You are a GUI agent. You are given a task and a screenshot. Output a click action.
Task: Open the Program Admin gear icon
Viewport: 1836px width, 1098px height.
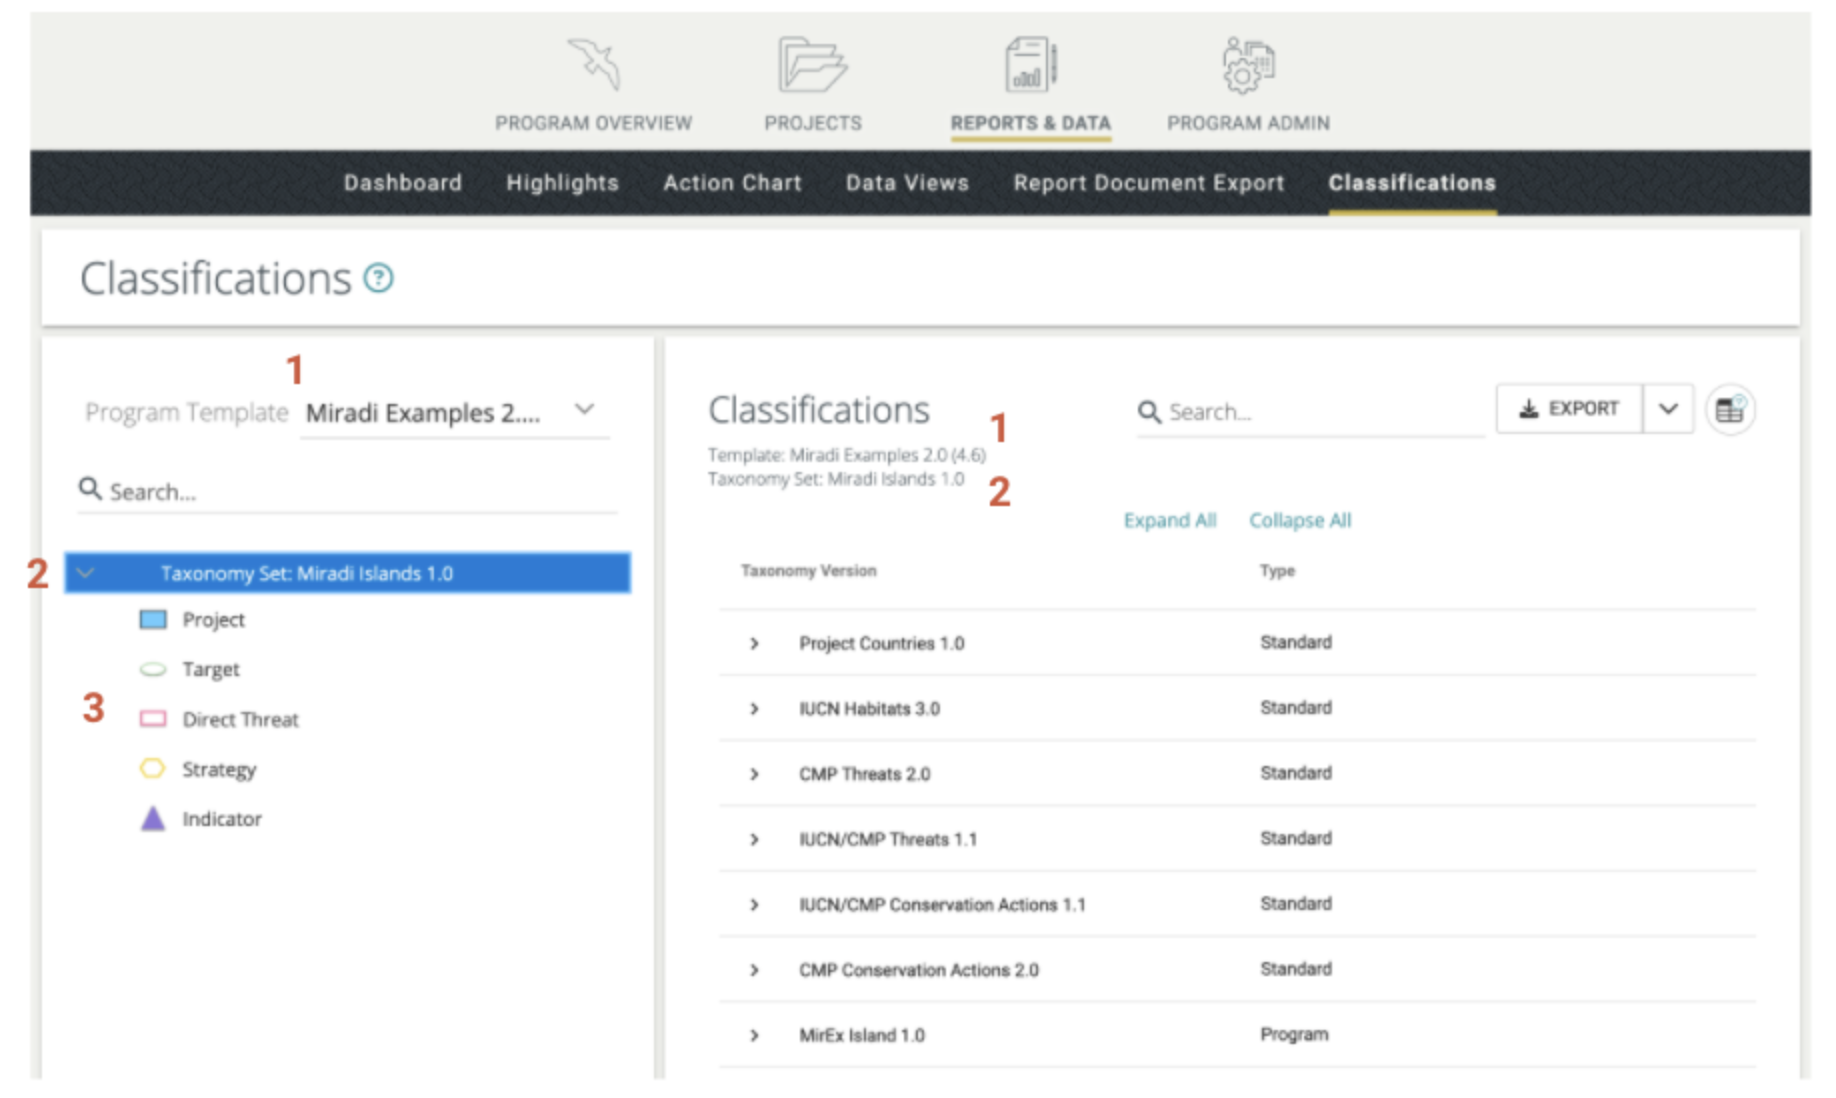coord(1247,64)
